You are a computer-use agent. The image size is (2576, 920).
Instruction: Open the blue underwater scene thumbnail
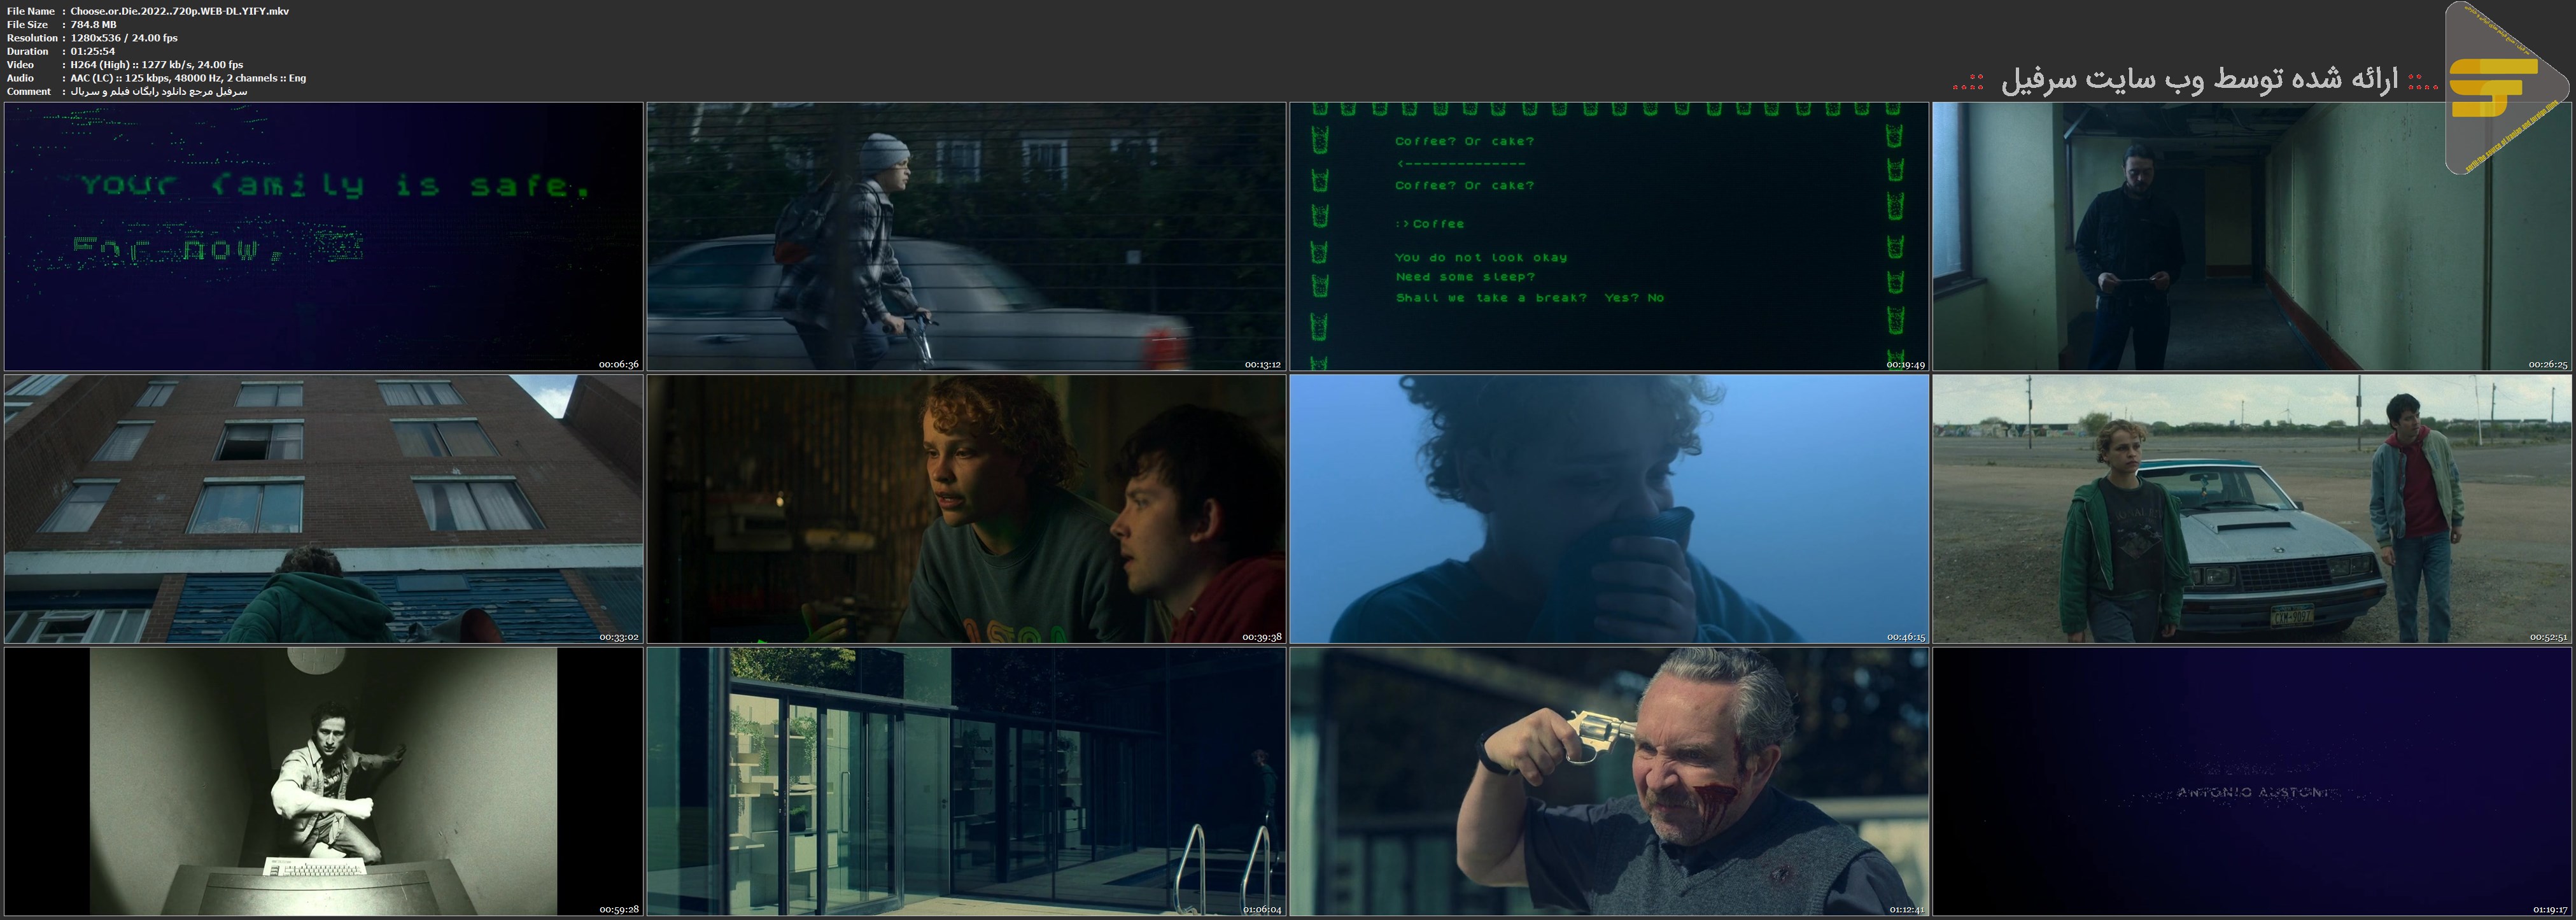(x=1608, y=509)
